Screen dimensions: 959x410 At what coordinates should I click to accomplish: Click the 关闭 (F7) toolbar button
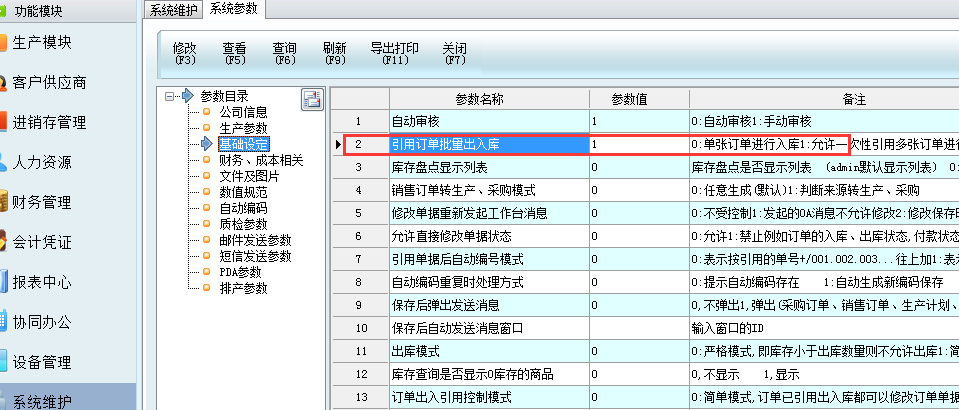point(455,54)
